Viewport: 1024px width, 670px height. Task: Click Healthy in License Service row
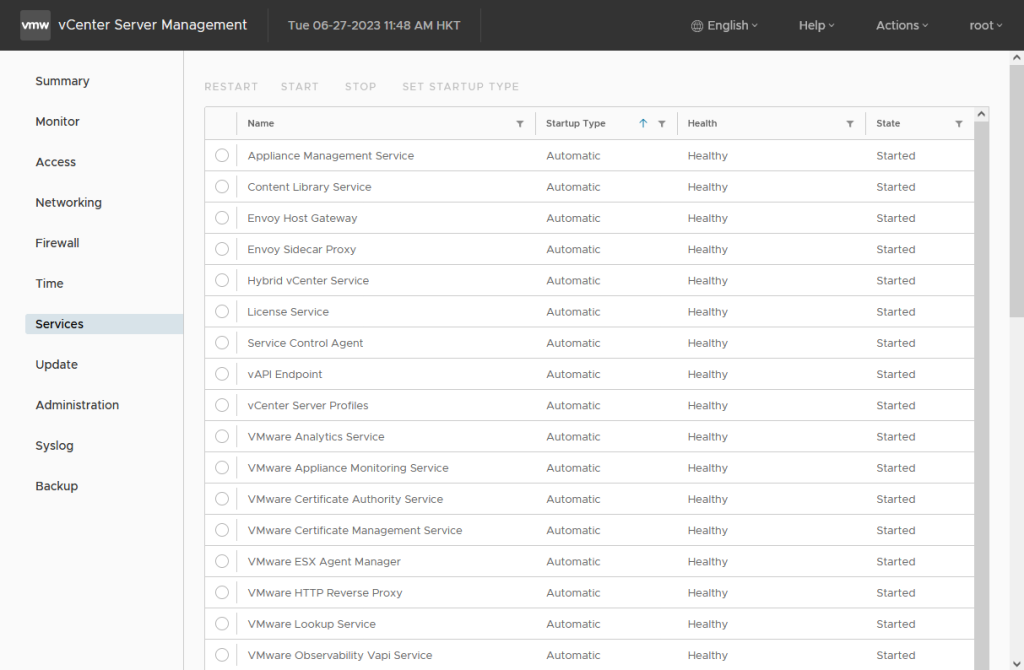tap(707, 312)
